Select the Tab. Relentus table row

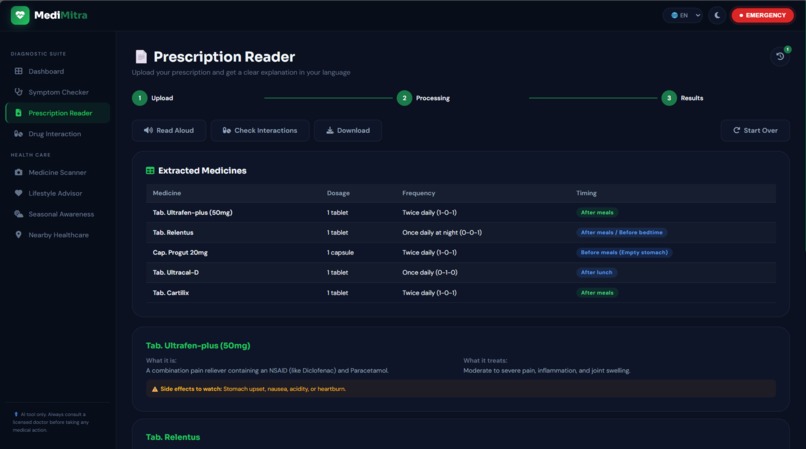click(461, 232)
